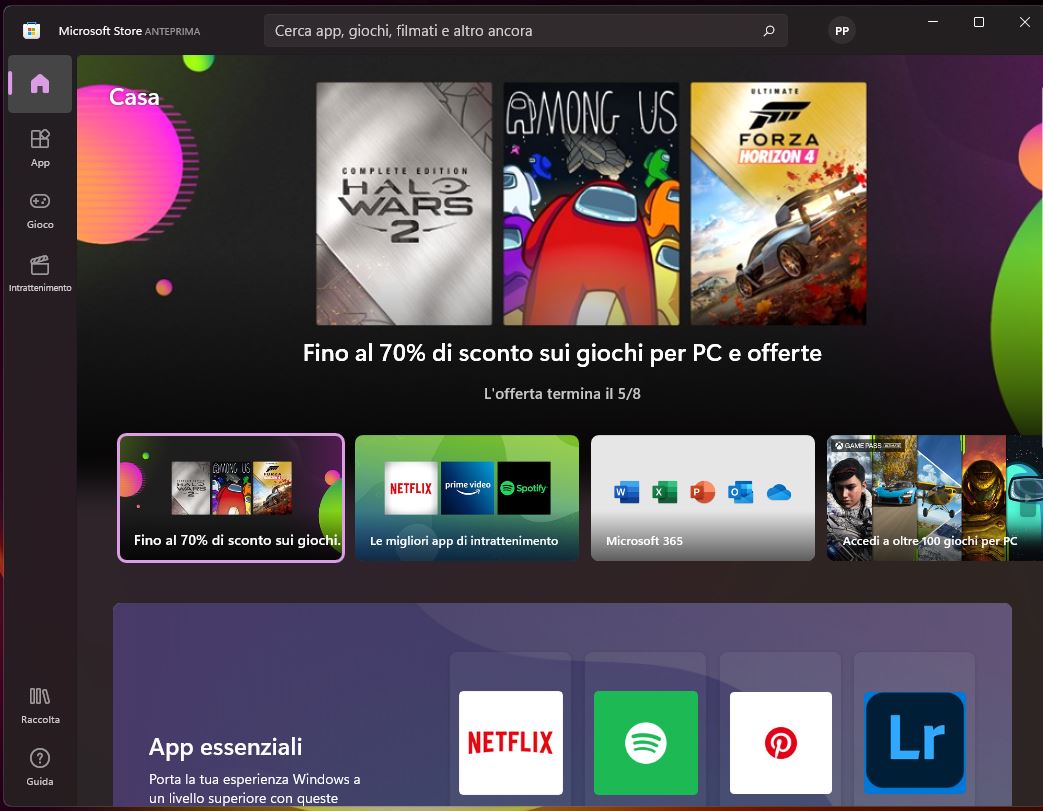
Task: Click the search magnifier icon
Action: [769, 31]
